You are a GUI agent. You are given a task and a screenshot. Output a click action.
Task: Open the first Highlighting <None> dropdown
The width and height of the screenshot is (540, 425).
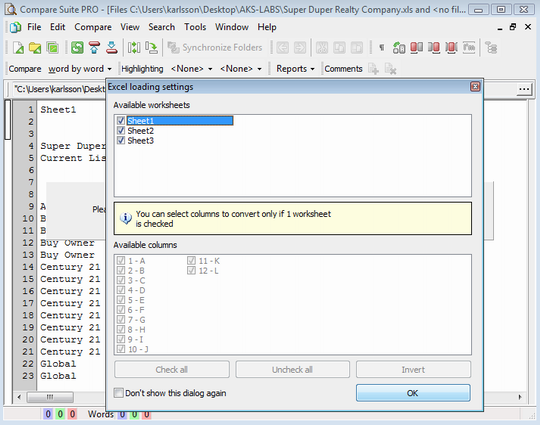pos(191,69)
